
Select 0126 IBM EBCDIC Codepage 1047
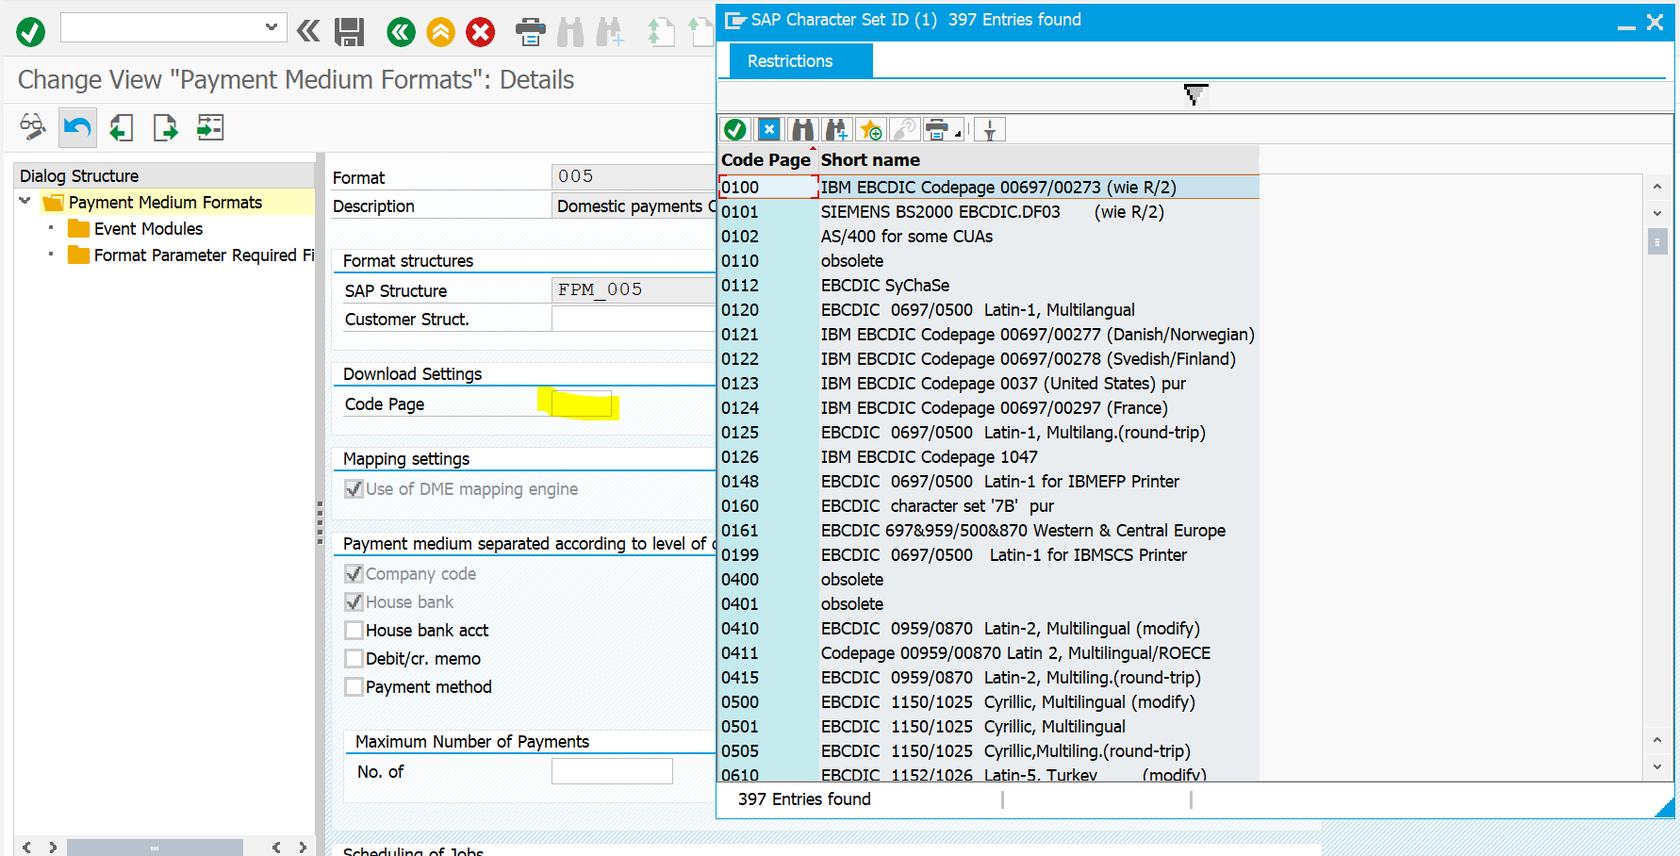pyautogui.click(x=988, y=457)
